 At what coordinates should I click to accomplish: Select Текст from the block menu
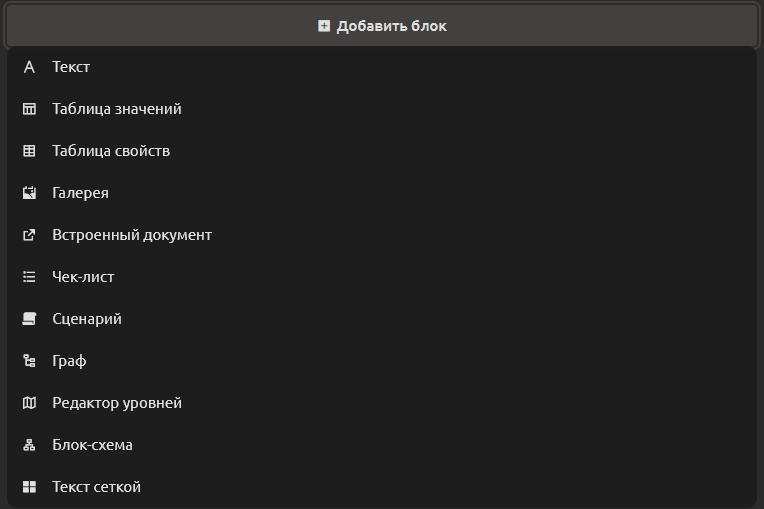tap(382, 67)
